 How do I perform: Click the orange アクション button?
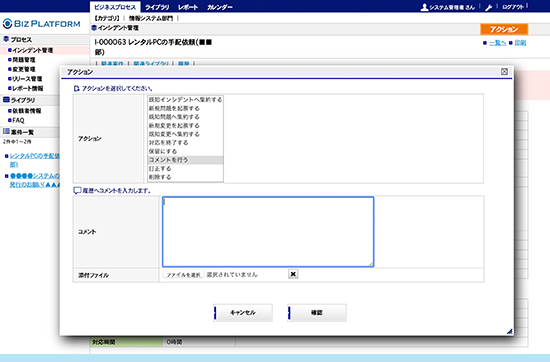(x=504, y=29)
